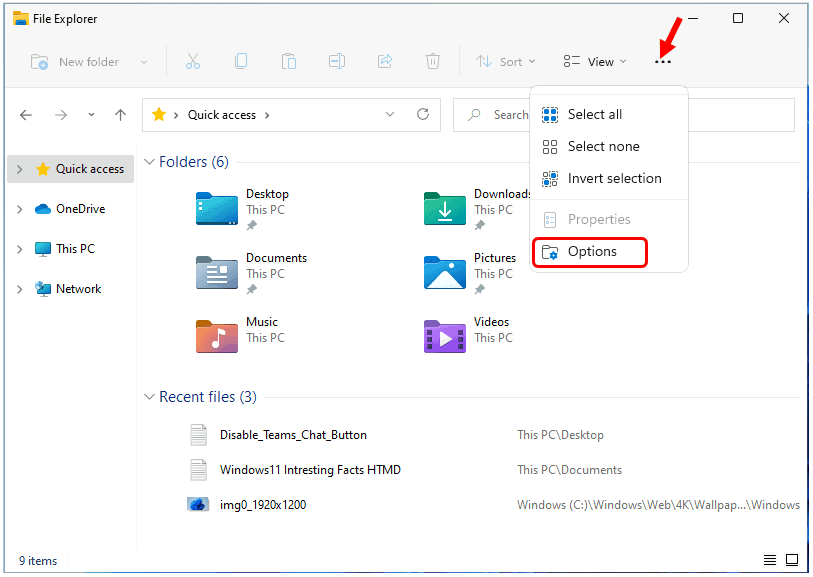The width and height of the screenshot is (813, 577).
Task: Choose Select none from the menu
Action: point(609,147)
